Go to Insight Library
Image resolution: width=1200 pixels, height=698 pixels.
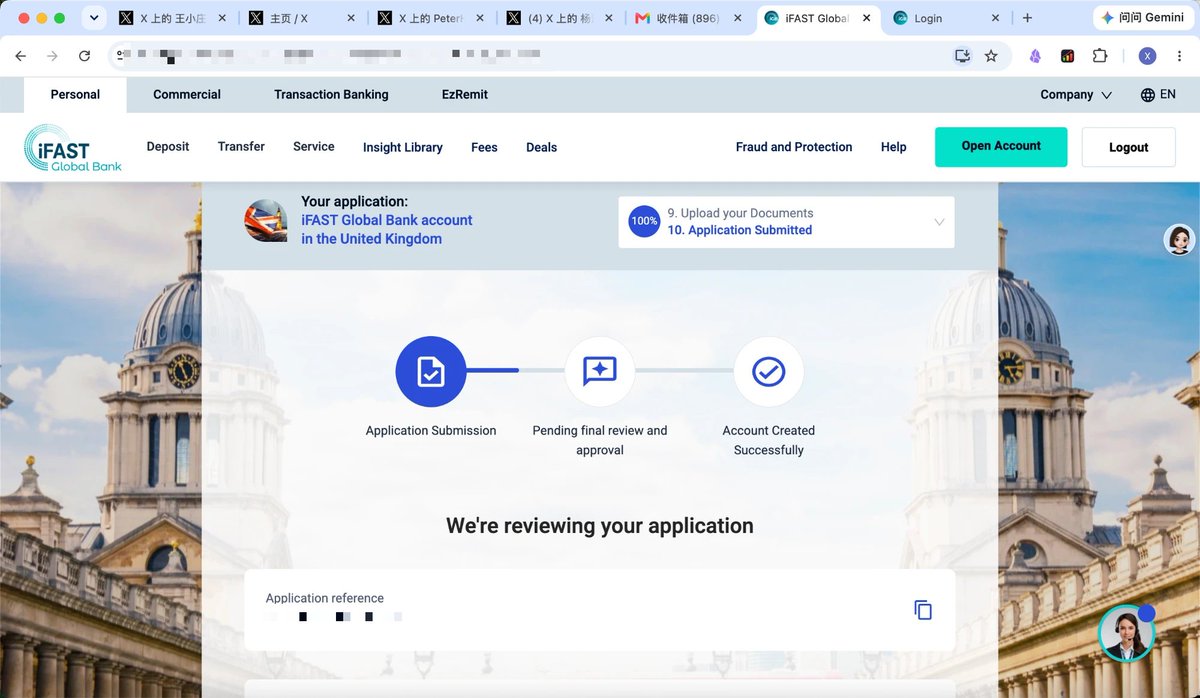click(403, 148)
